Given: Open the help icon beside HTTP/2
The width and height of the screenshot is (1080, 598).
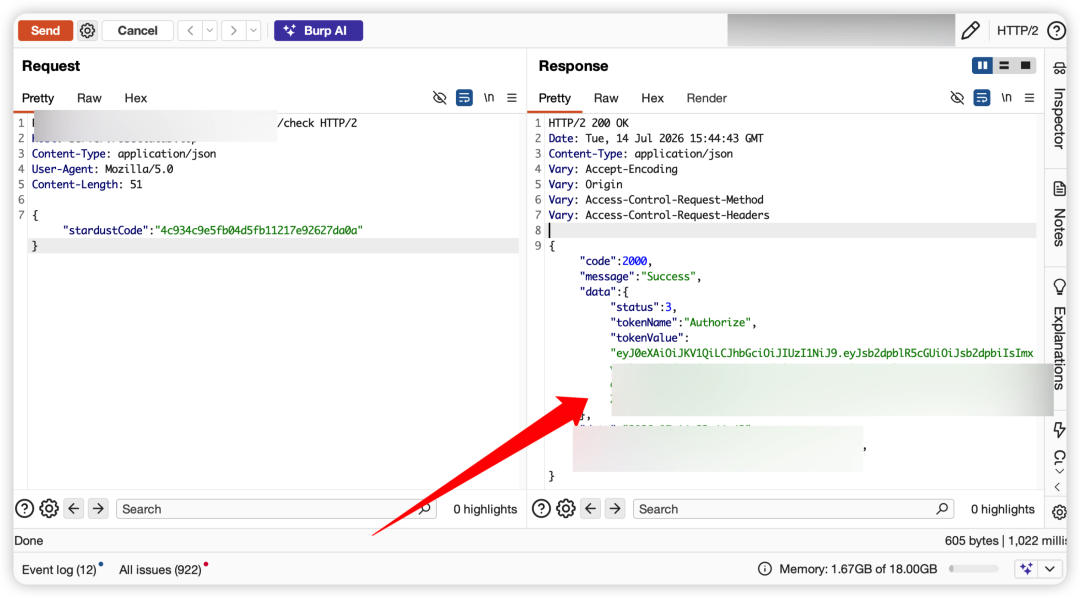Looking at the screenshot, I should (x=1056, y=30).
